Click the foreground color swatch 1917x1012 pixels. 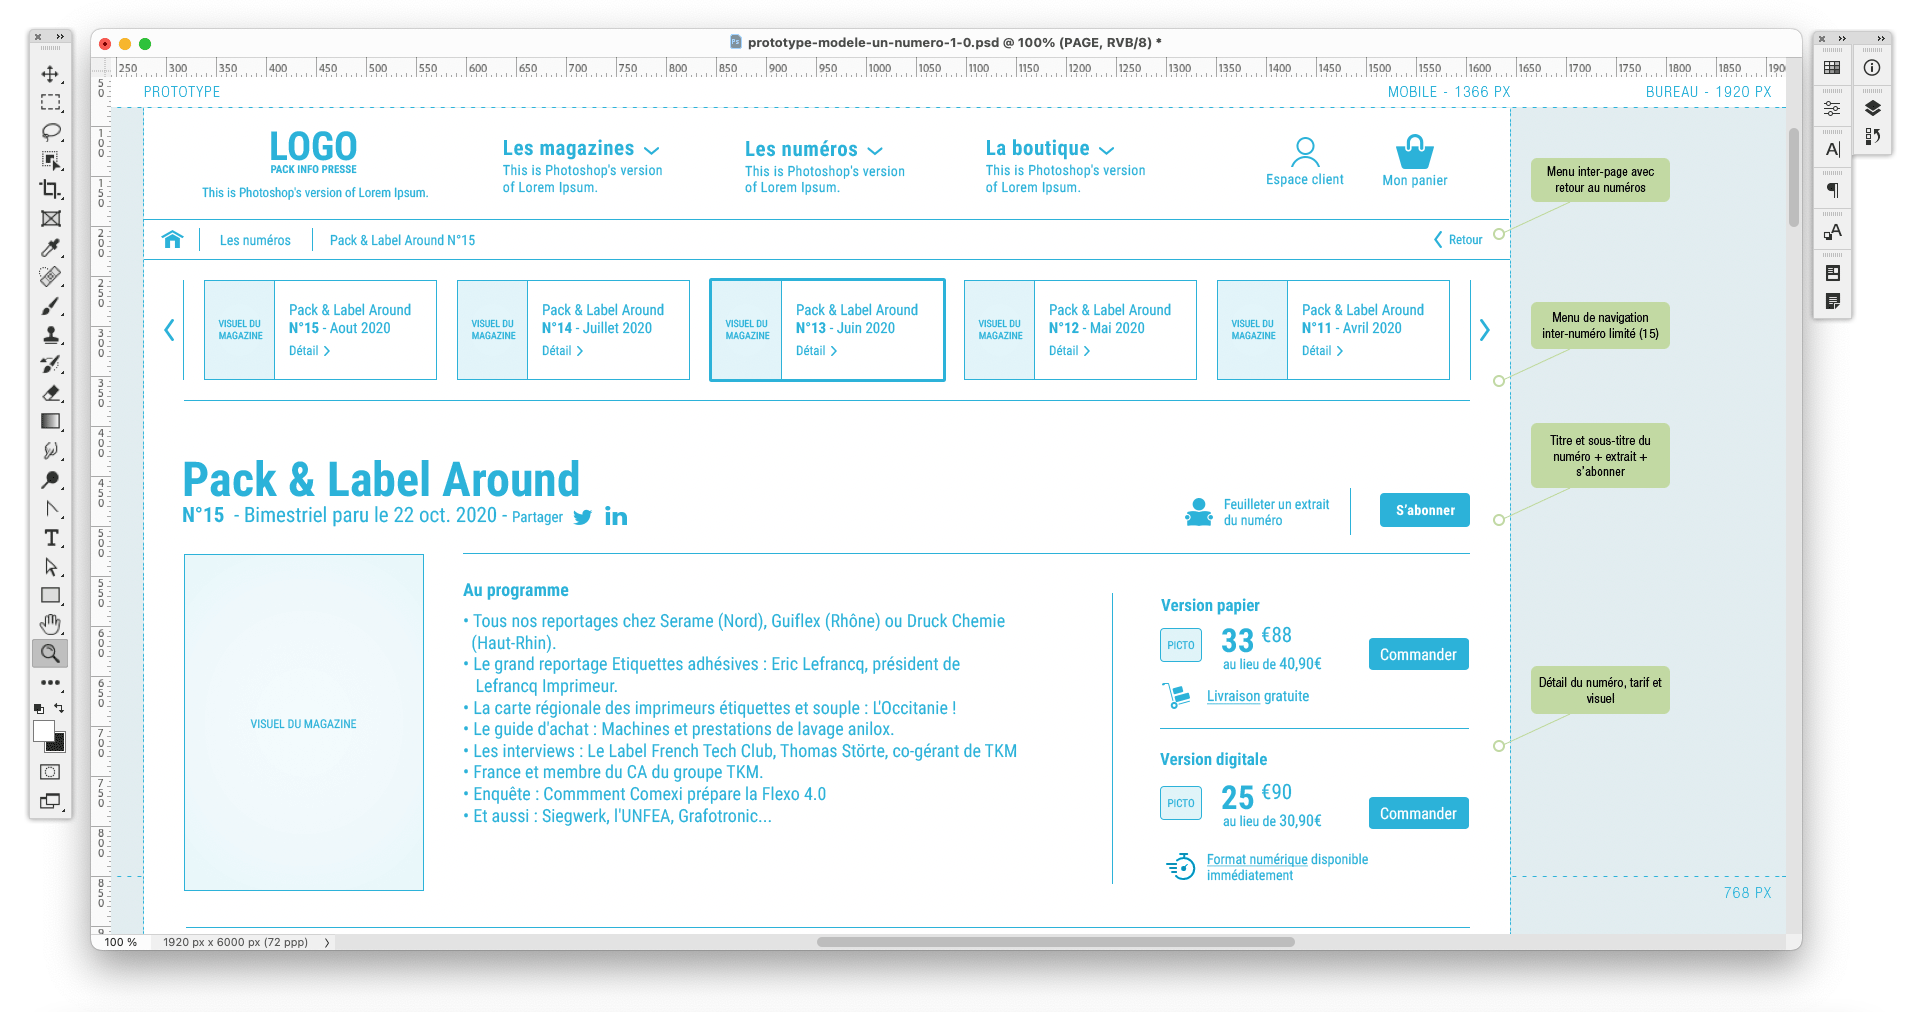46,733
